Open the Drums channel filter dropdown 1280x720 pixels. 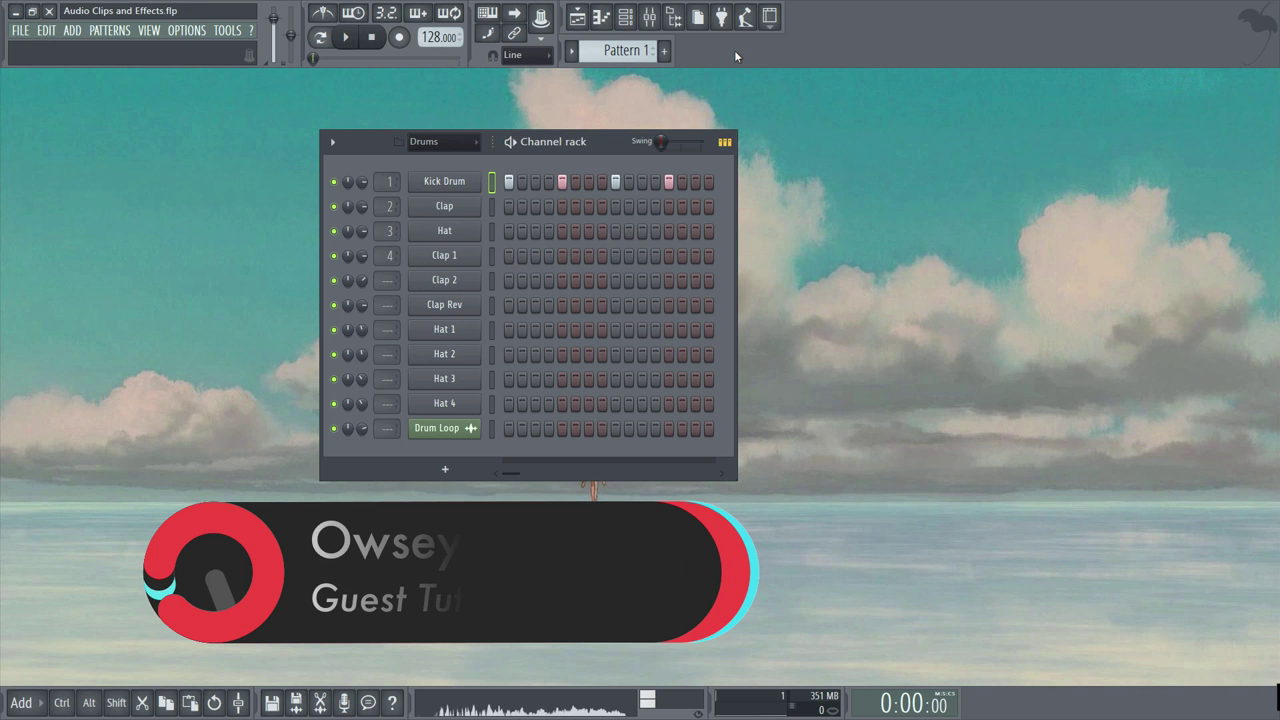point(443,142)
